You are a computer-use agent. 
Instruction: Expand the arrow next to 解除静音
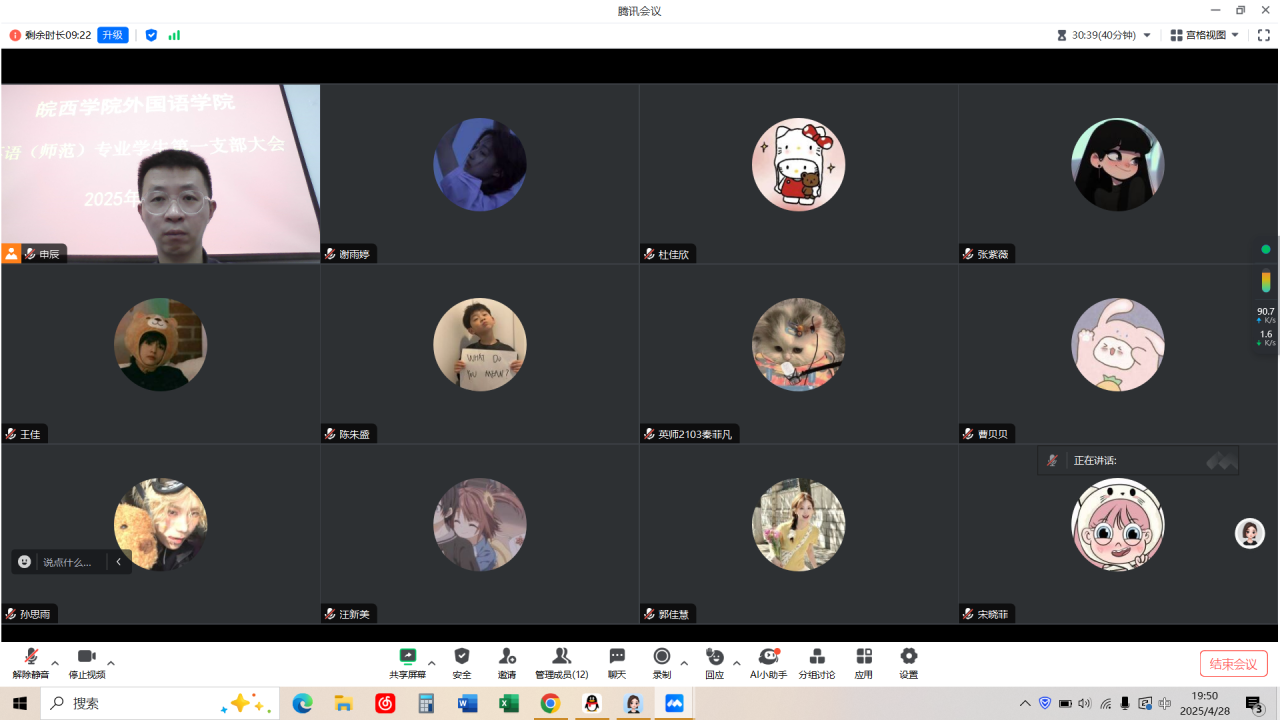tap(55, 663)
